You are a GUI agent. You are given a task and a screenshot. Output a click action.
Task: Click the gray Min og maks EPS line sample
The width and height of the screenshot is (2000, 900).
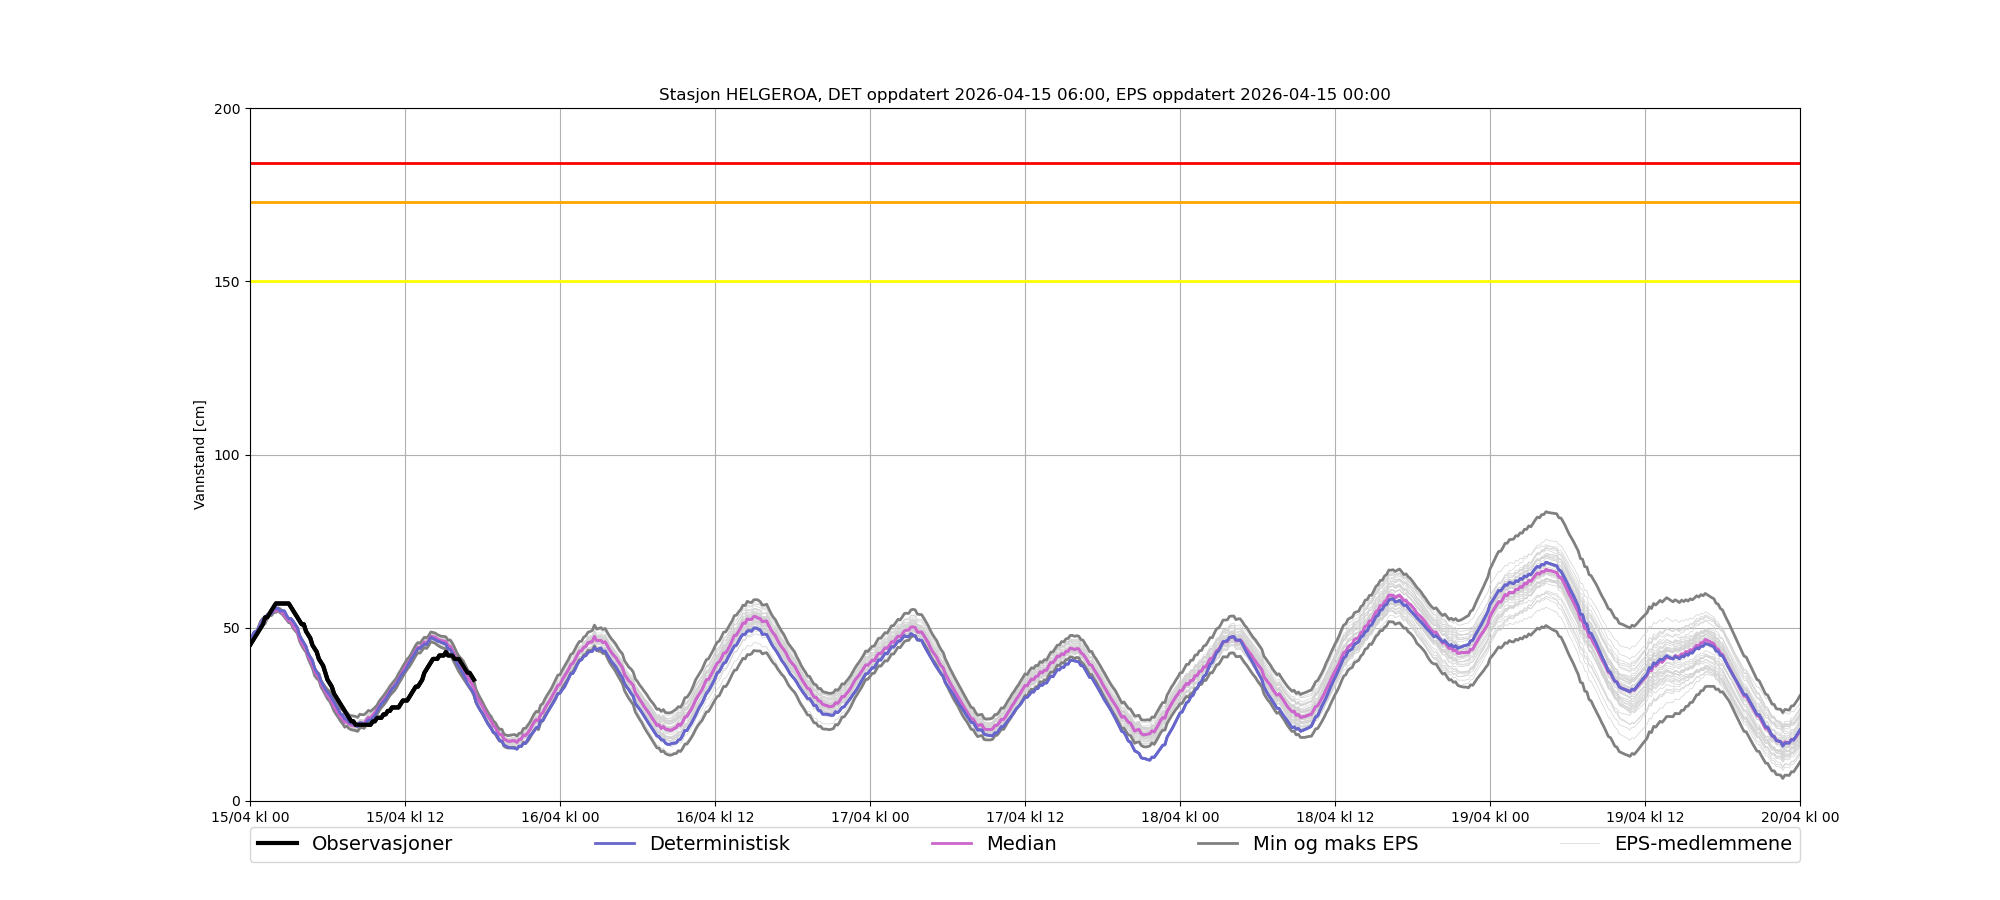[x=1218, y=844]
